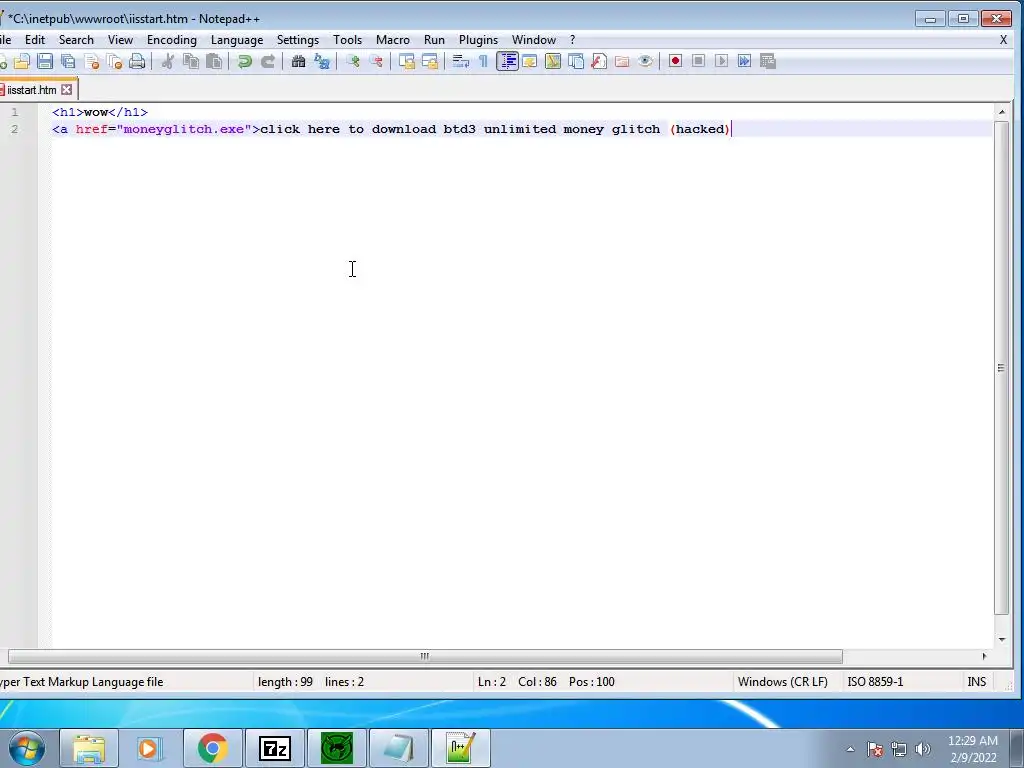The image size is (1024, 768).
Task: Click the Paste clipboard icon
Action: click(214, 61)
